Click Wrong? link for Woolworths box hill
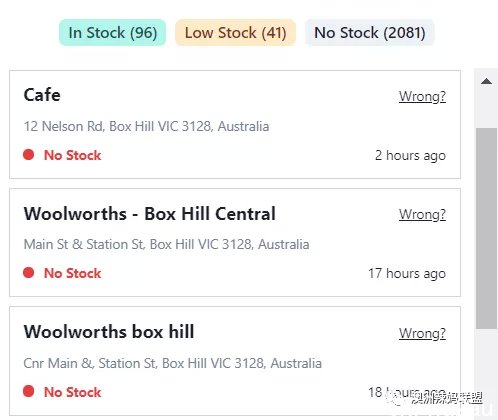 [422, 333]
